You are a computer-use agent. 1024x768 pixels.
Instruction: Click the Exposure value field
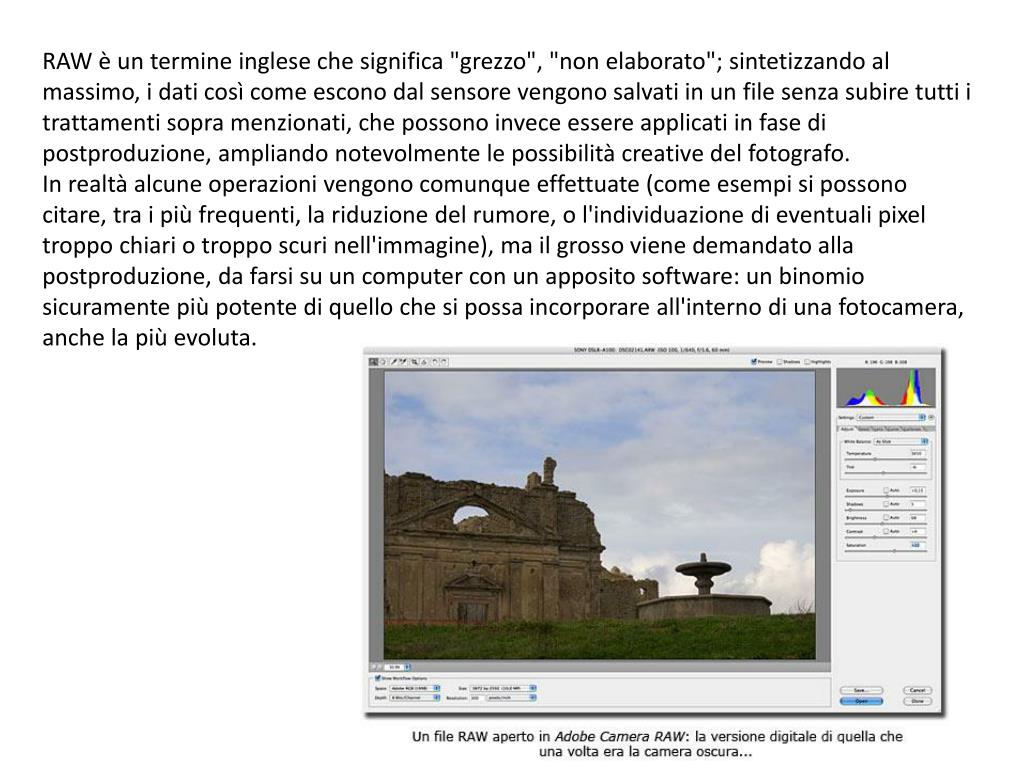(918, 490)
